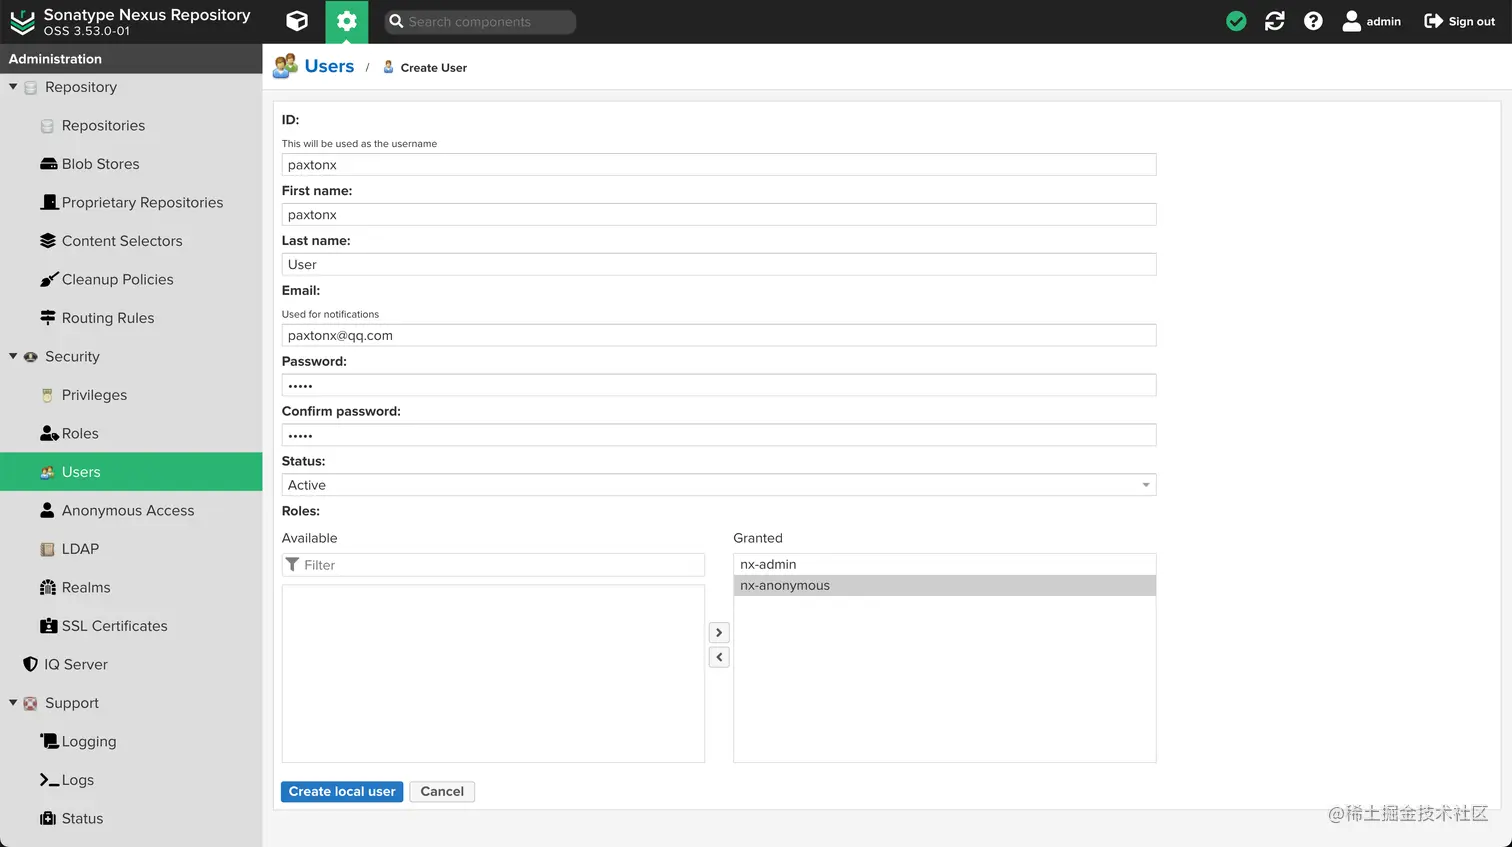Viewport: 1512px width, 847px height.
Task: Click the Content Selectors layers icon
Action: click(x=47, y=241)
